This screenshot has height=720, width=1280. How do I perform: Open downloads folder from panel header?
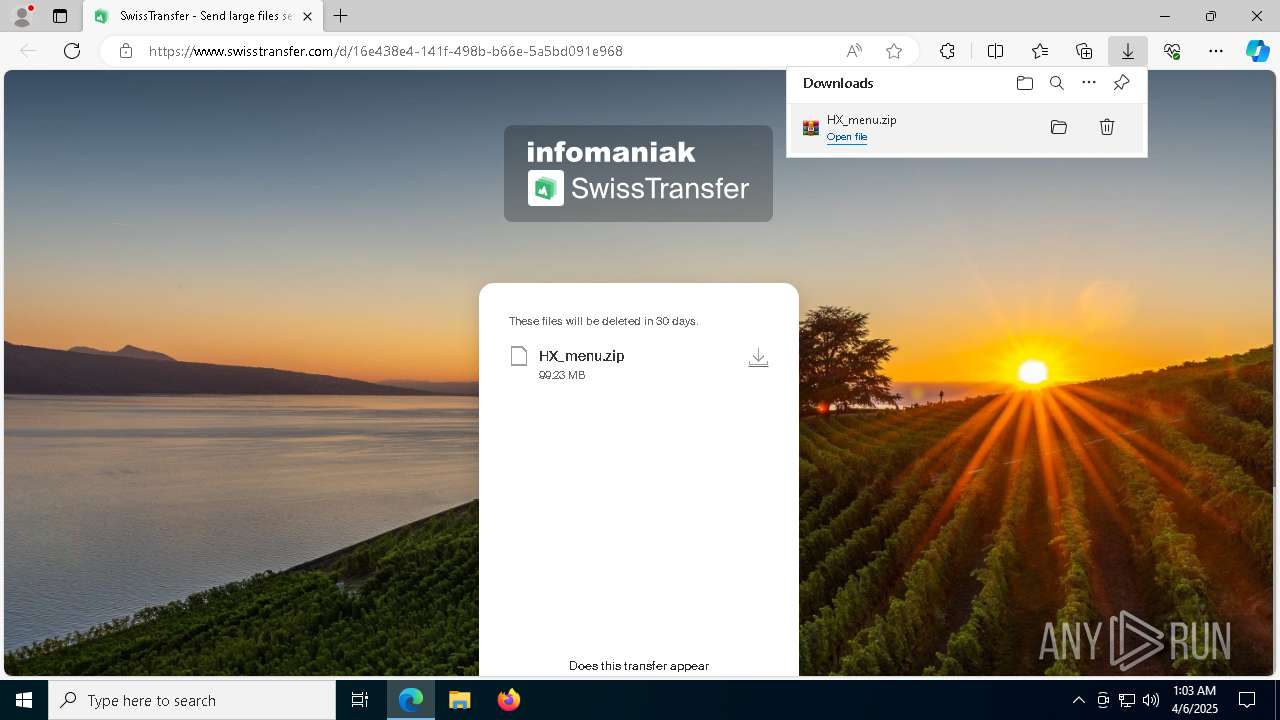1025,83
